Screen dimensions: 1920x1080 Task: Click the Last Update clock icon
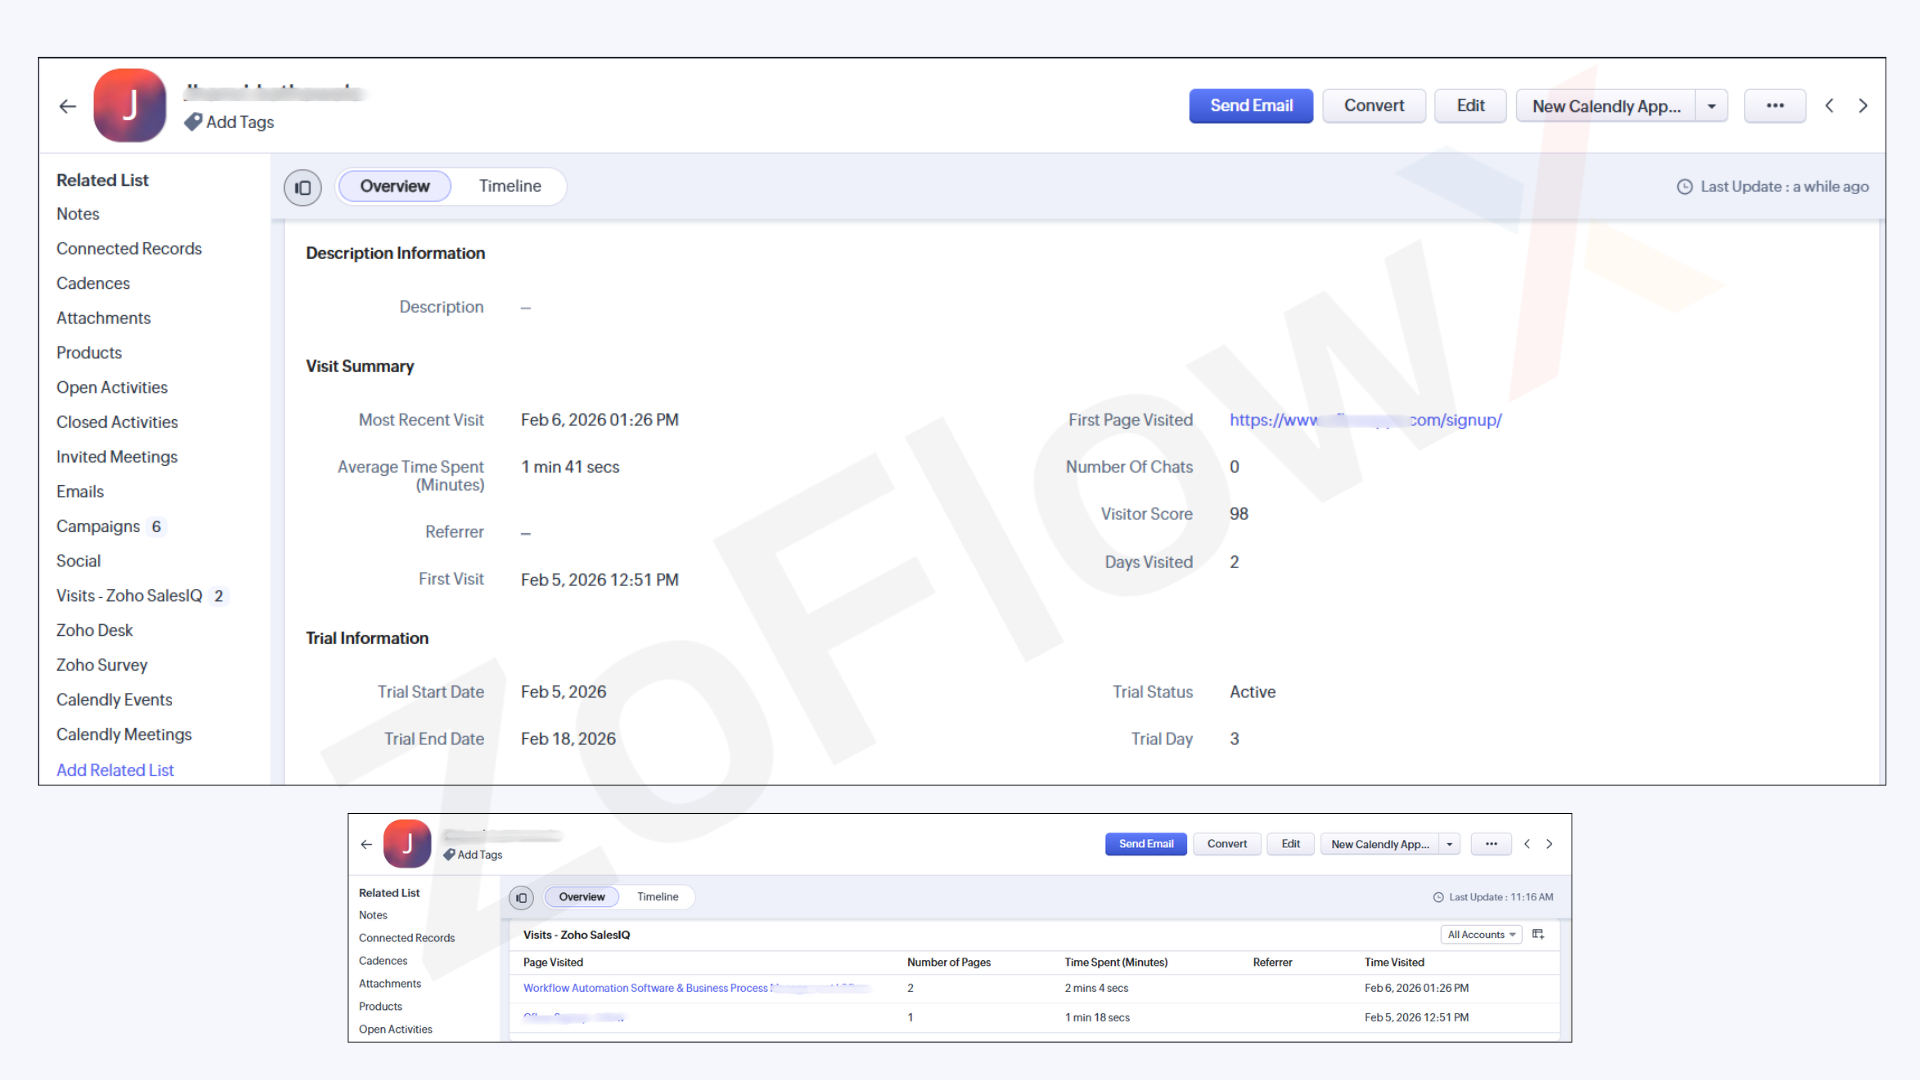1684,187
